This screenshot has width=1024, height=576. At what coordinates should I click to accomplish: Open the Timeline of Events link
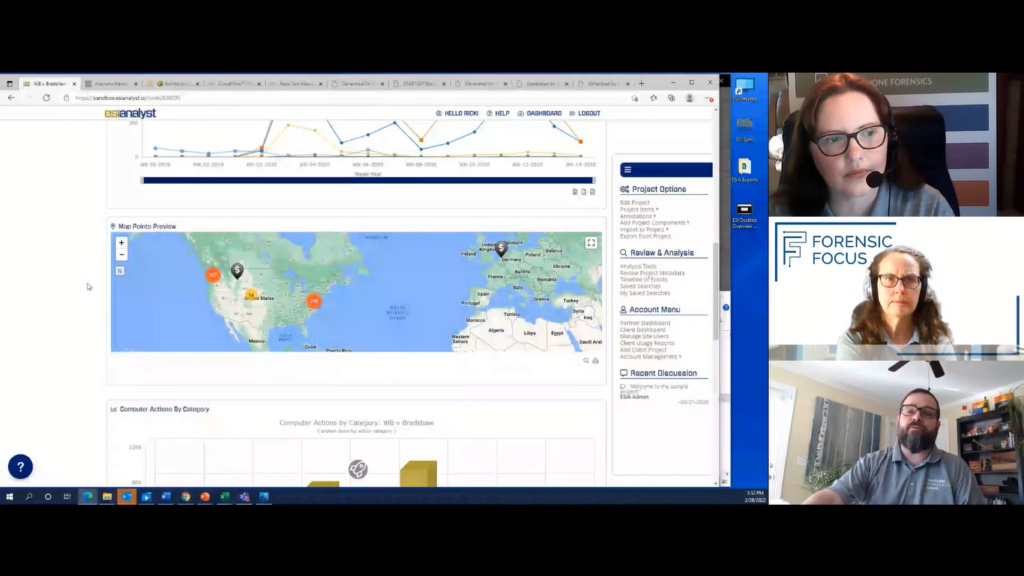pyautogui.click(x=643, y=280)
